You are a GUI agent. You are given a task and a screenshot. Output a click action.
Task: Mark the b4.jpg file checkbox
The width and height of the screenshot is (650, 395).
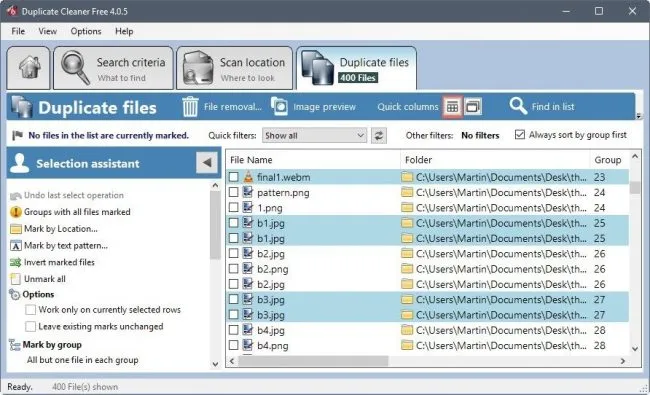(234, 330)
